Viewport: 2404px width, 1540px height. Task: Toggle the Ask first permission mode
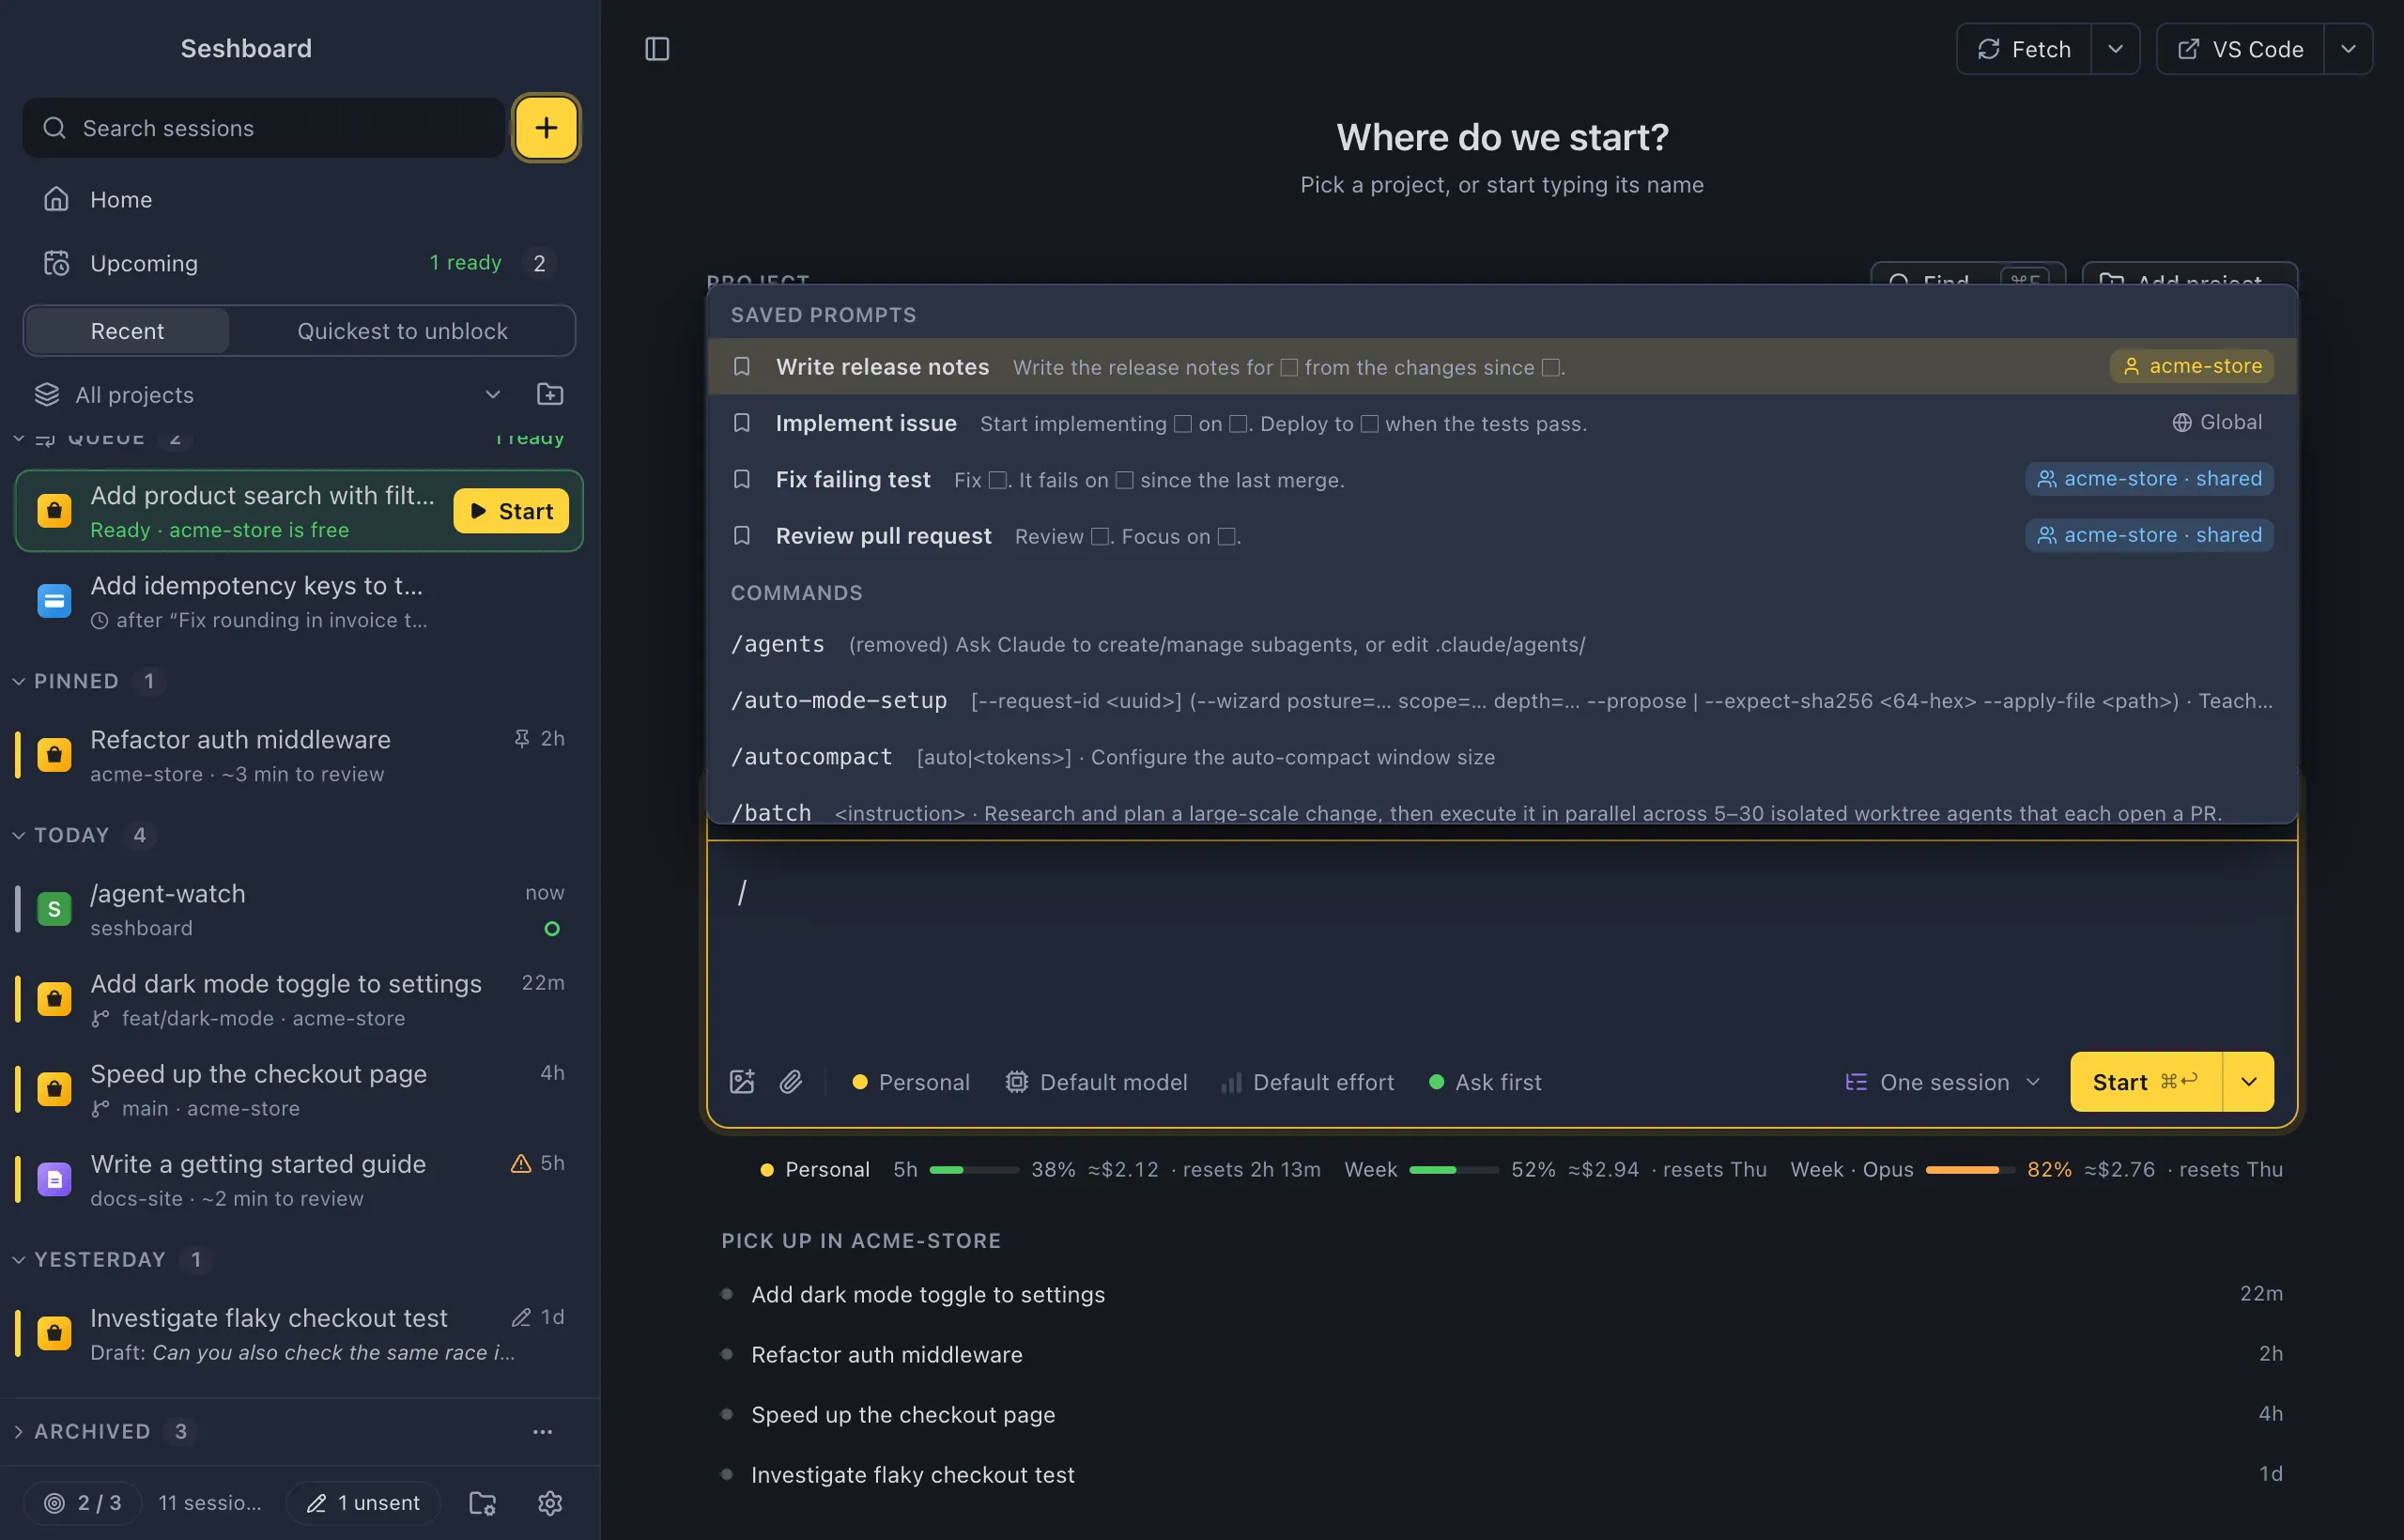pyautogui.click(x=1486, y=1082)
